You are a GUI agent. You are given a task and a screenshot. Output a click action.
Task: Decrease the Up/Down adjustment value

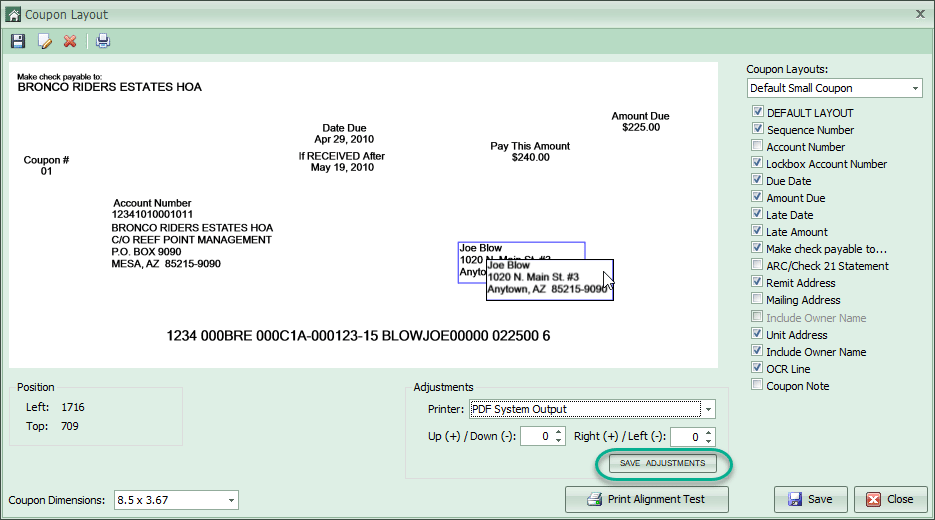(559, 441)
